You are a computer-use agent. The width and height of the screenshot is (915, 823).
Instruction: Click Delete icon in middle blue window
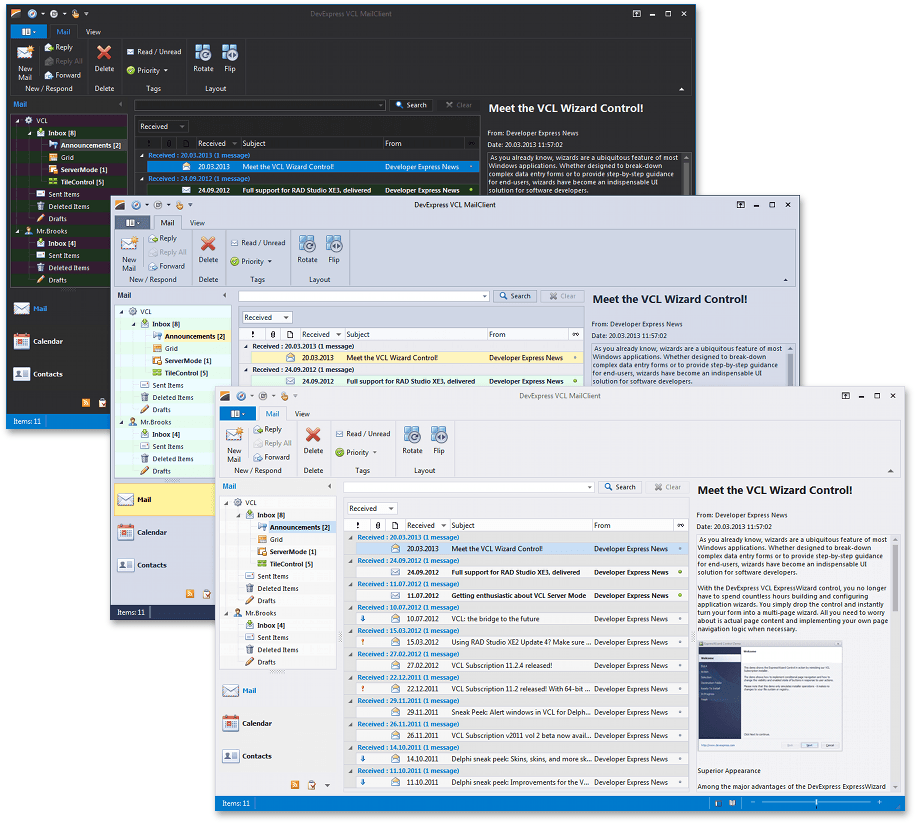coord(208,243)
